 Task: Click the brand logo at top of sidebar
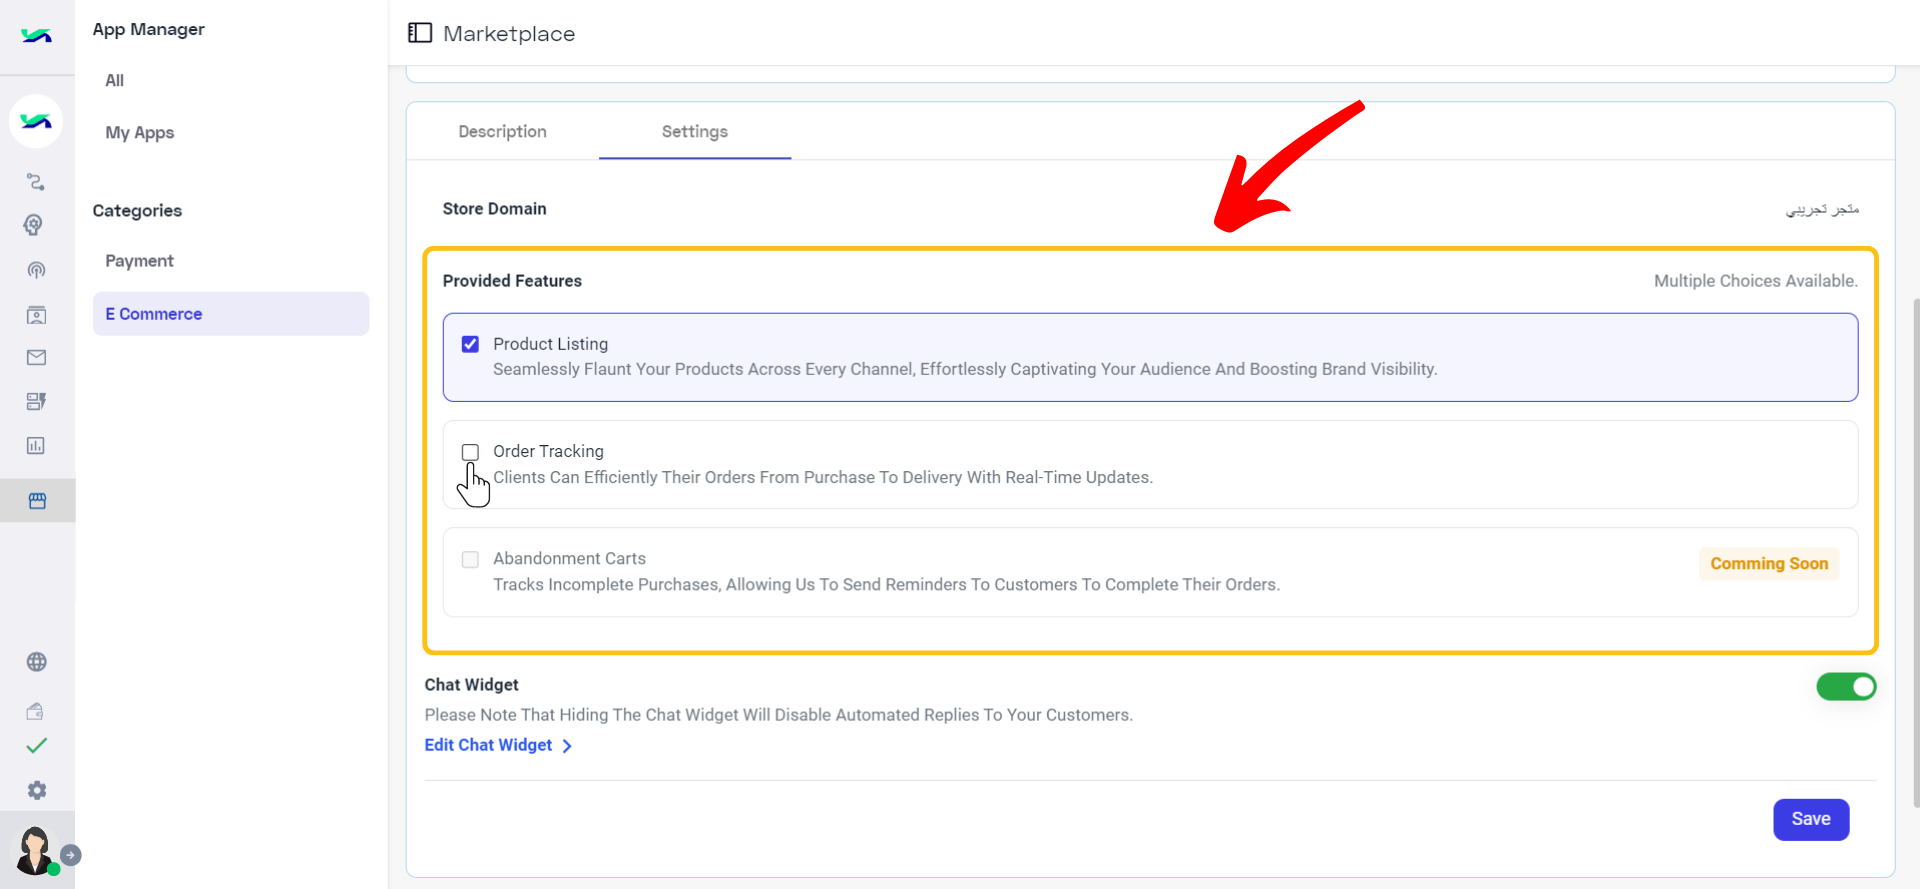tap(36, 36)
